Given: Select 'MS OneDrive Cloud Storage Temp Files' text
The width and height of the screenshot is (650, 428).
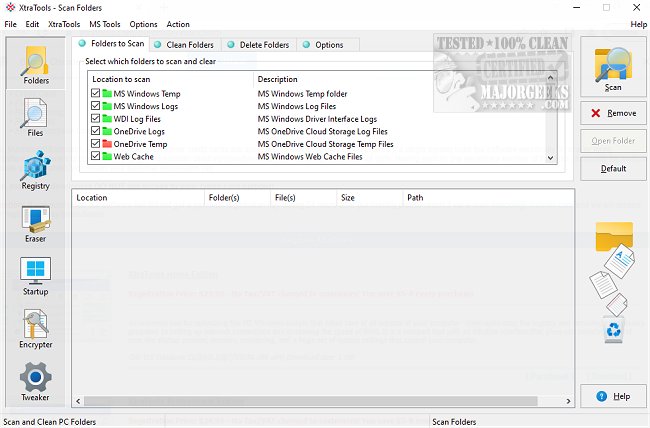Looking at the screenshot, I should pyautogui.click(x=325, y=144).
